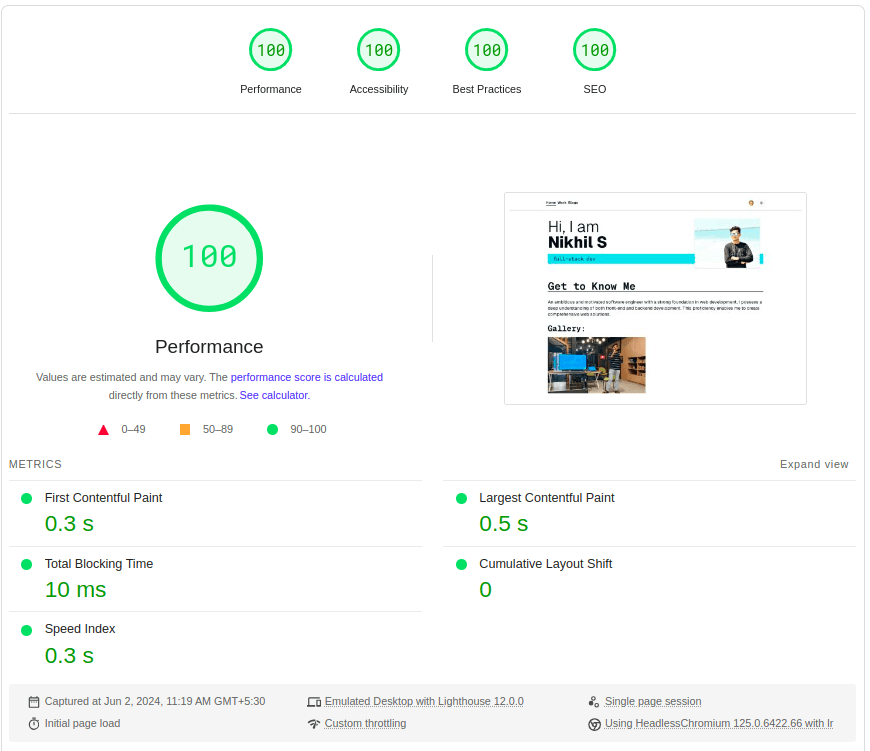The width and height of the screenshot is (870, 751).
Task: Click the red triangle in the score legend
Action: click(103, 429)
